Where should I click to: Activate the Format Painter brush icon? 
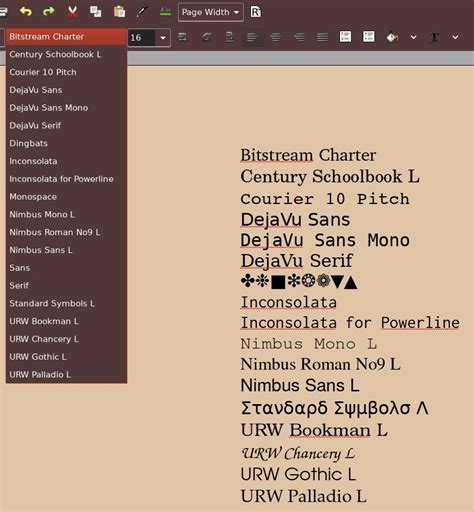tap(142, 12)
